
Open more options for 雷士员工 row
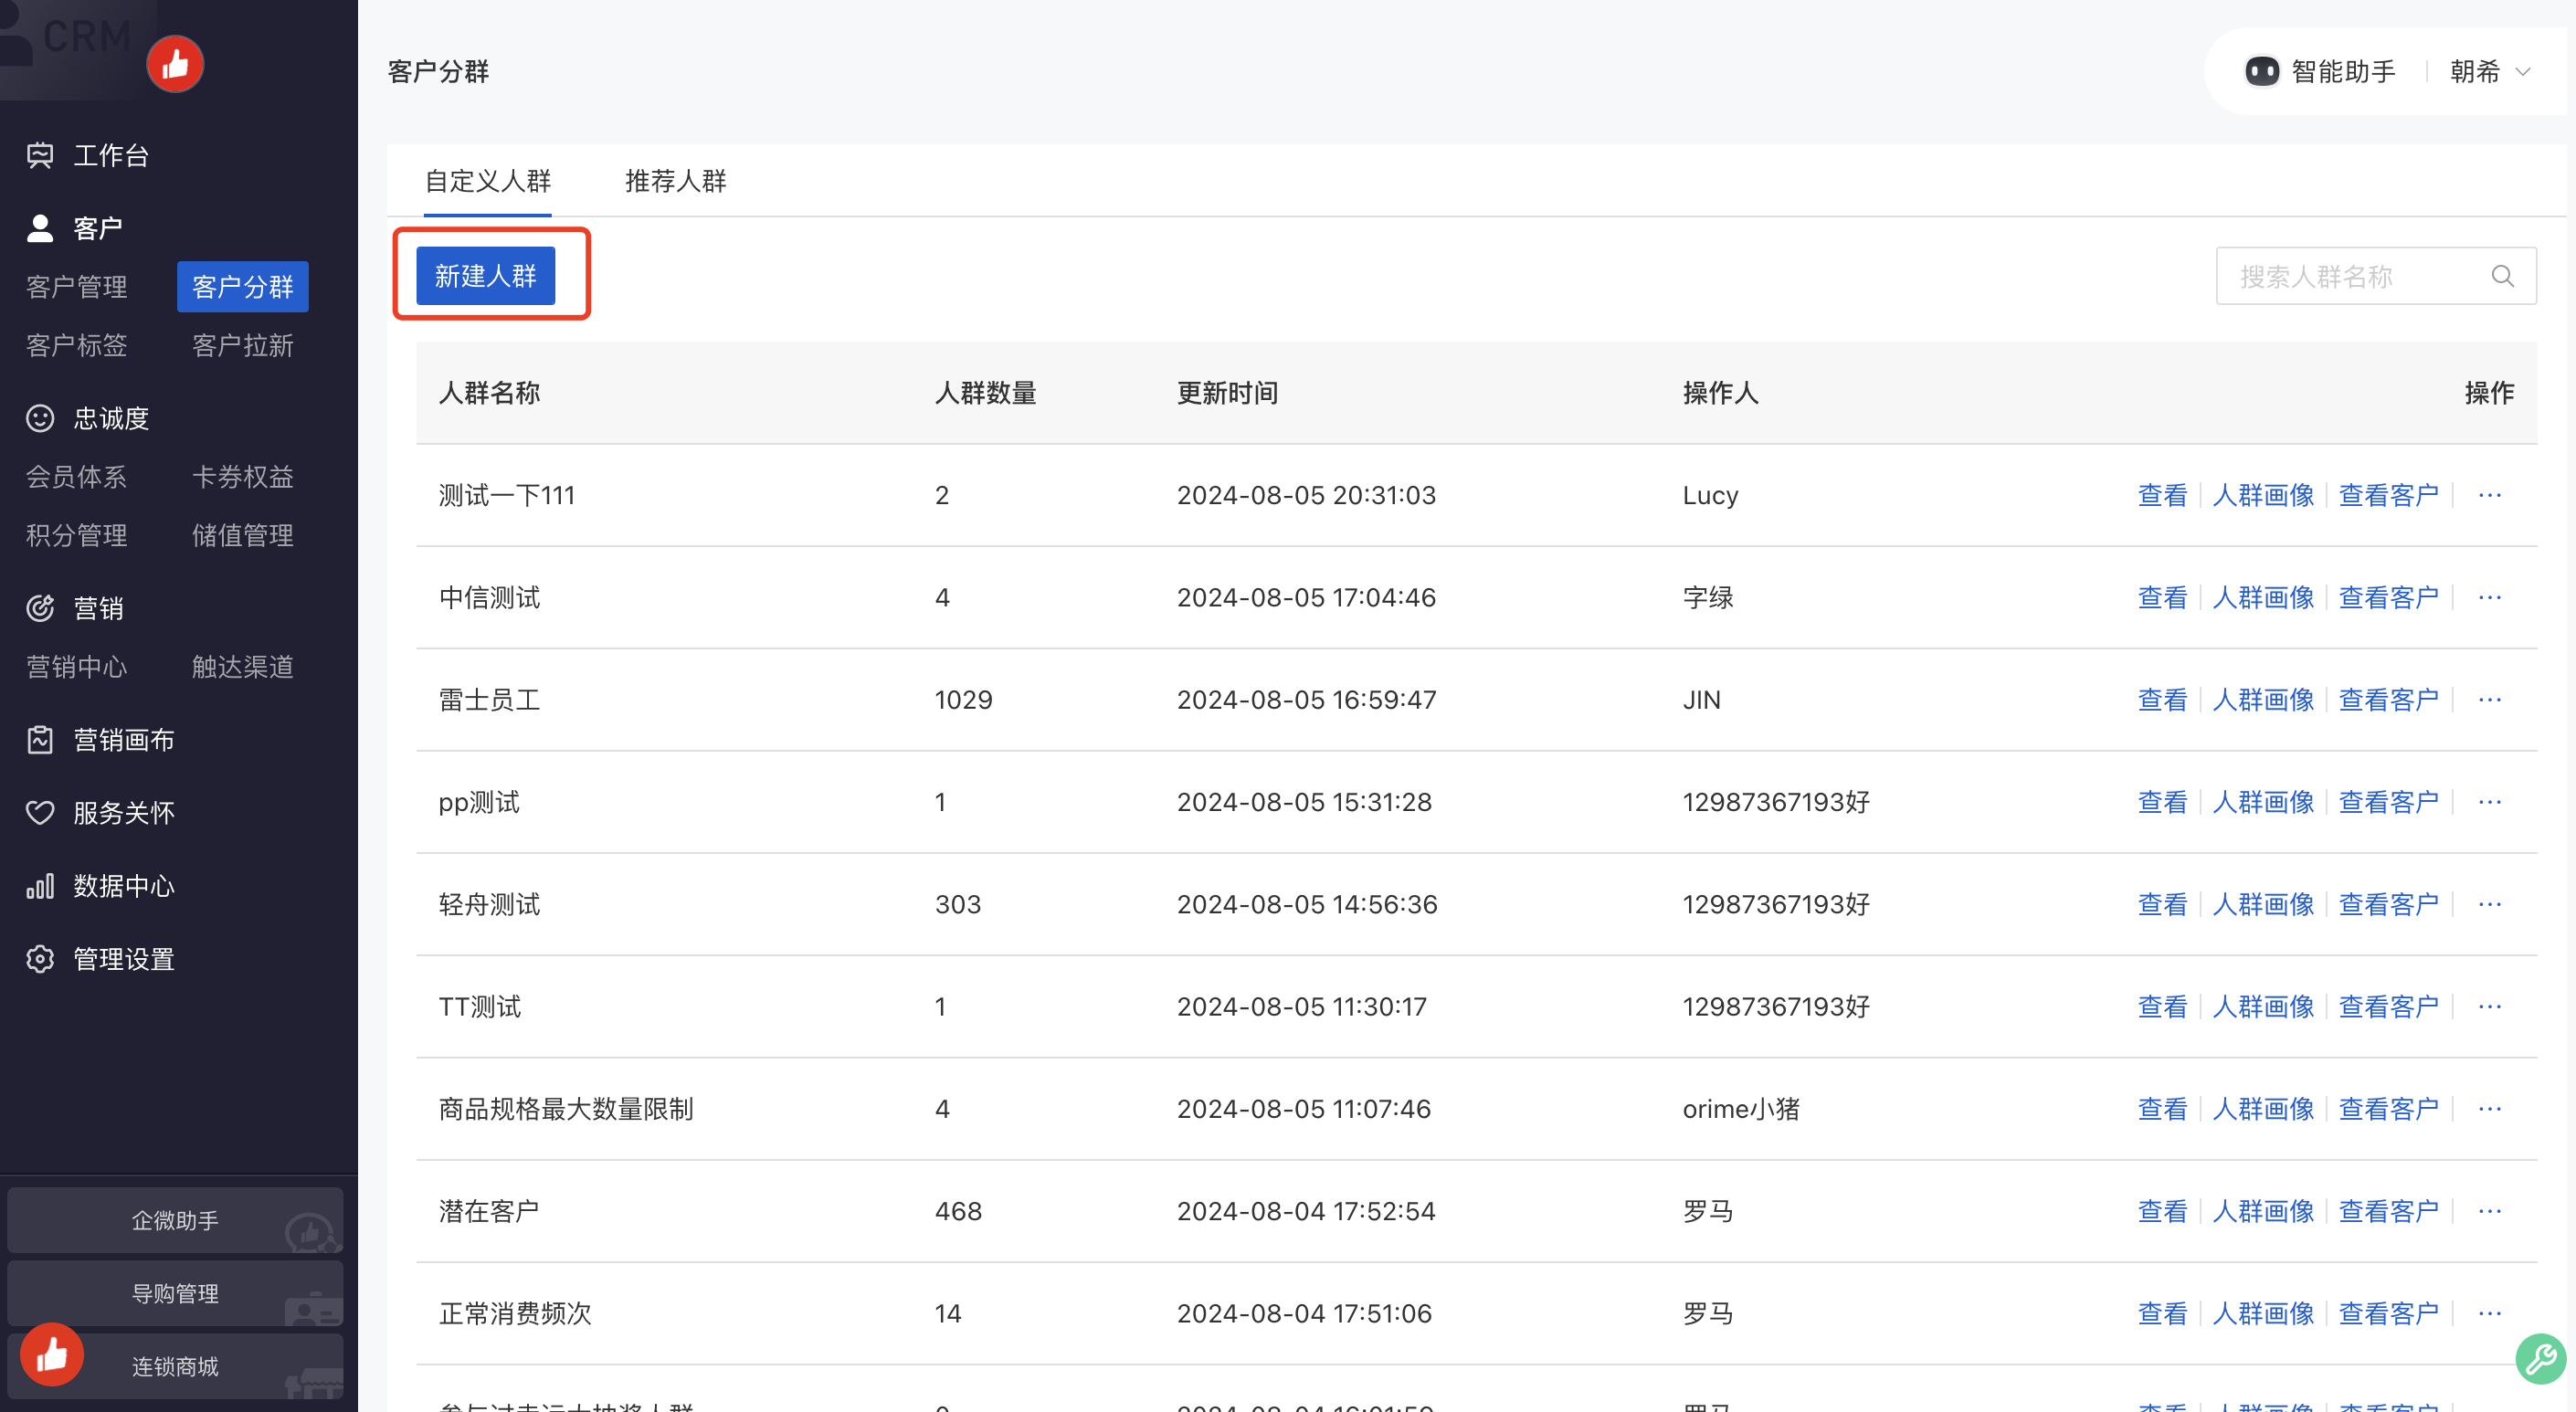pyautogui.click(x=2490, y=700)
